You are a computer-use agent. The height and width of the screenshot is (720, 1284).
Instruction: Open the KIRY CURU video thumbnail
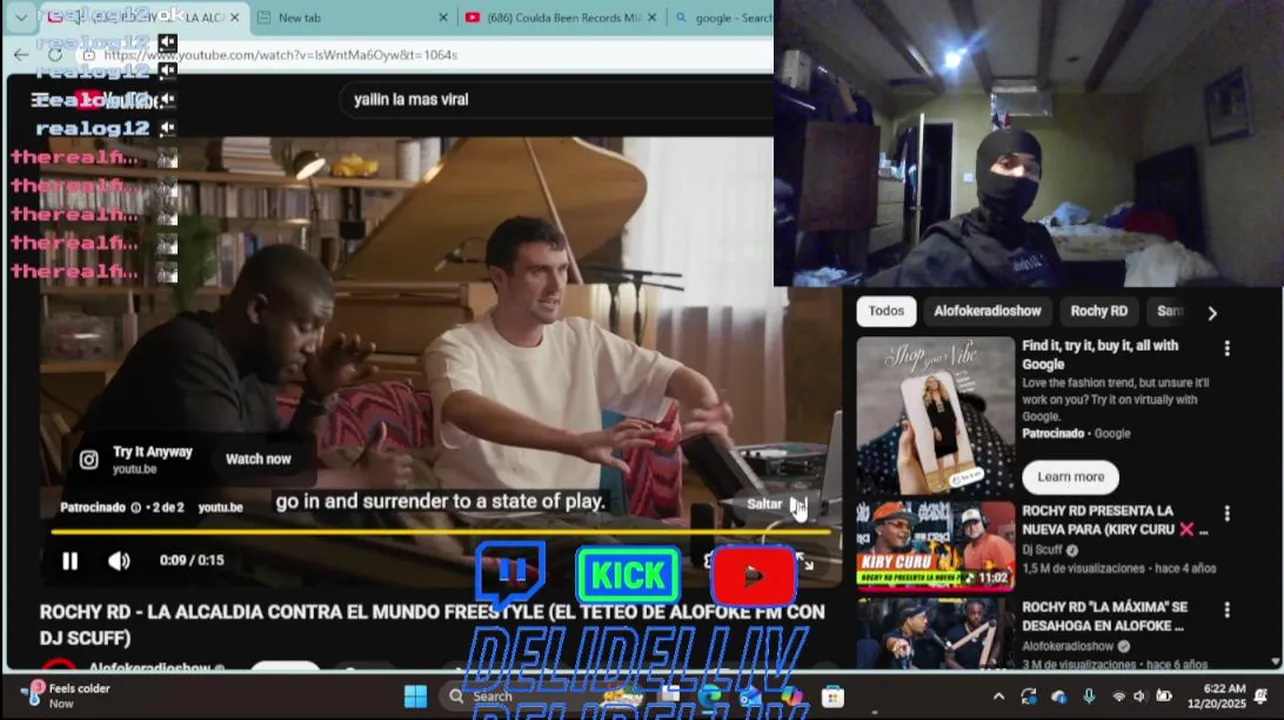click(x=935, y=546)
